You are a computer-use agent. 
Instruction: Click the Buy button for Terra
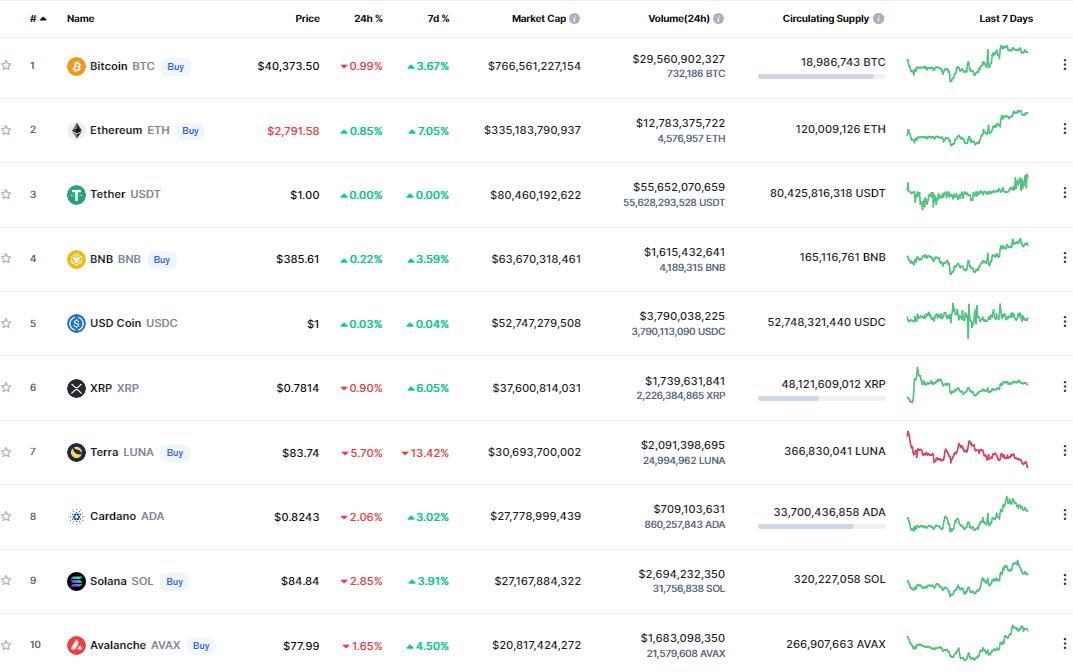pyautogui.click(x=175, y=452)
